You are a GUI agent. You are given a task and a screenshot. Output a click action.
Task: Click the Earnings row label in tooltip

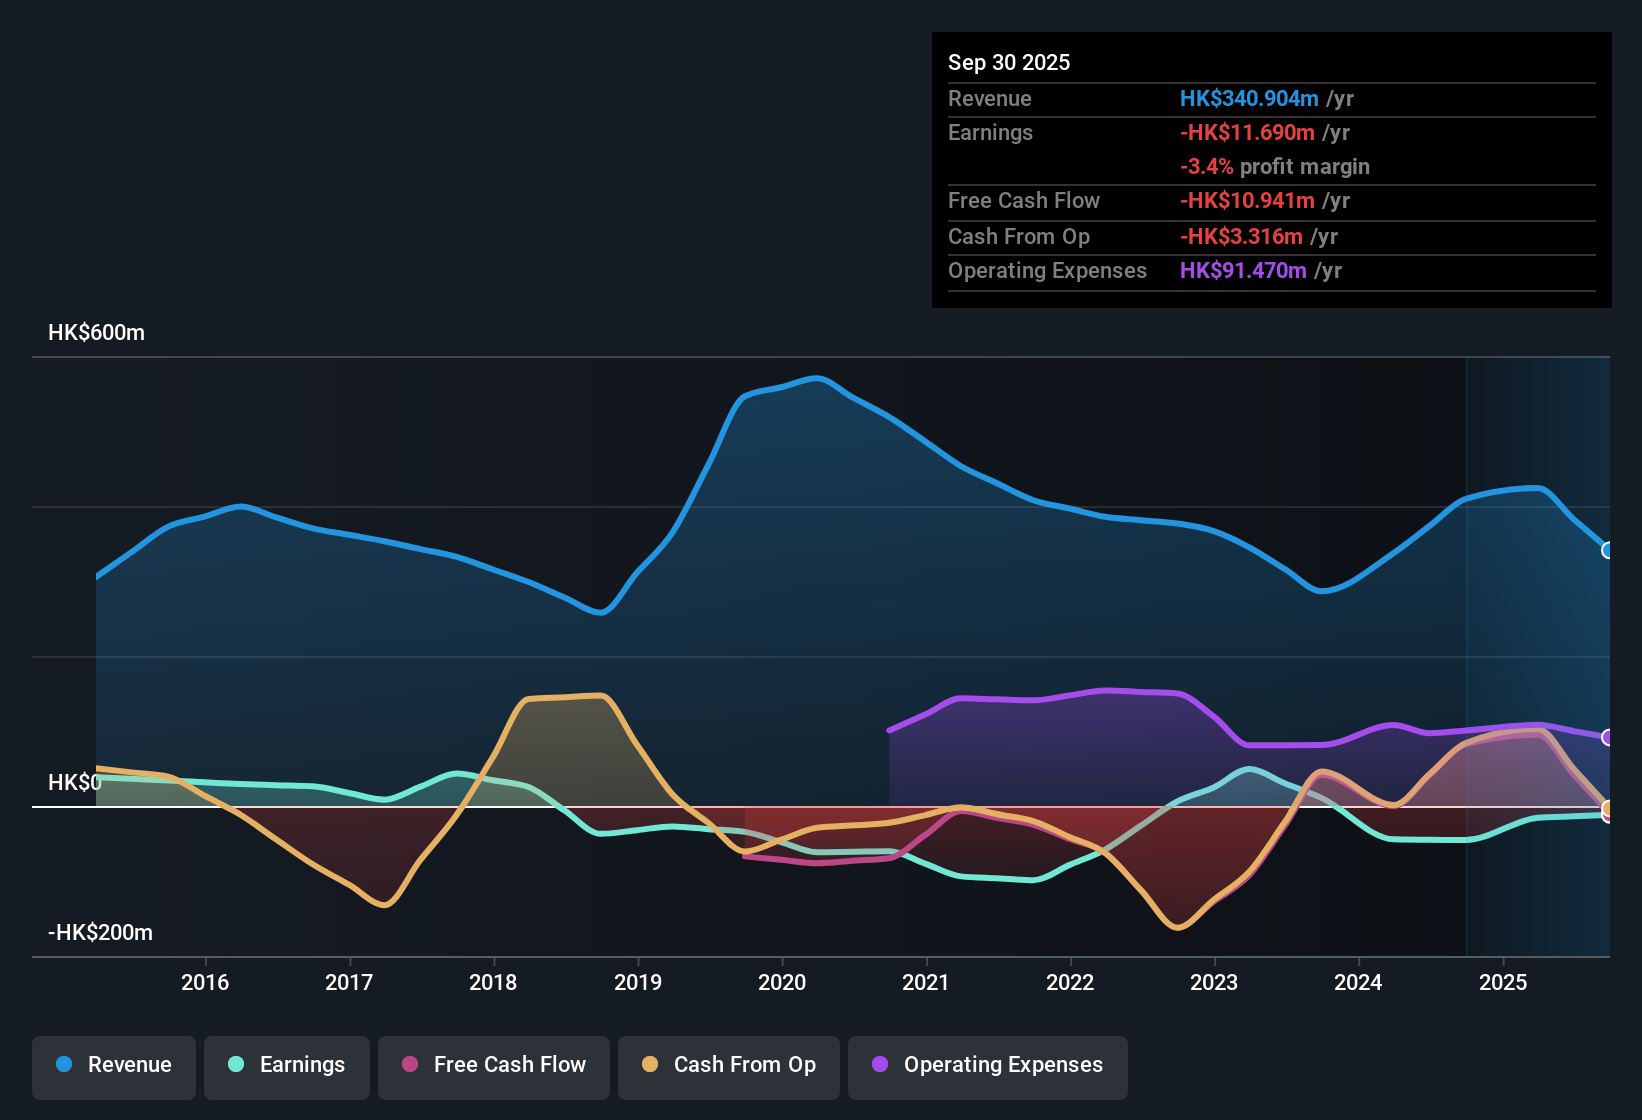[x=990, y=132]
